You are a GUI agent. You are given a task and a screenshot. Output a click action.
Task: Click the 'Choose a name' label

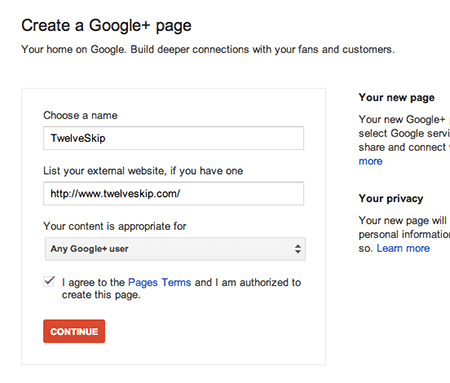pyautogui.click(x=80, y=115)
